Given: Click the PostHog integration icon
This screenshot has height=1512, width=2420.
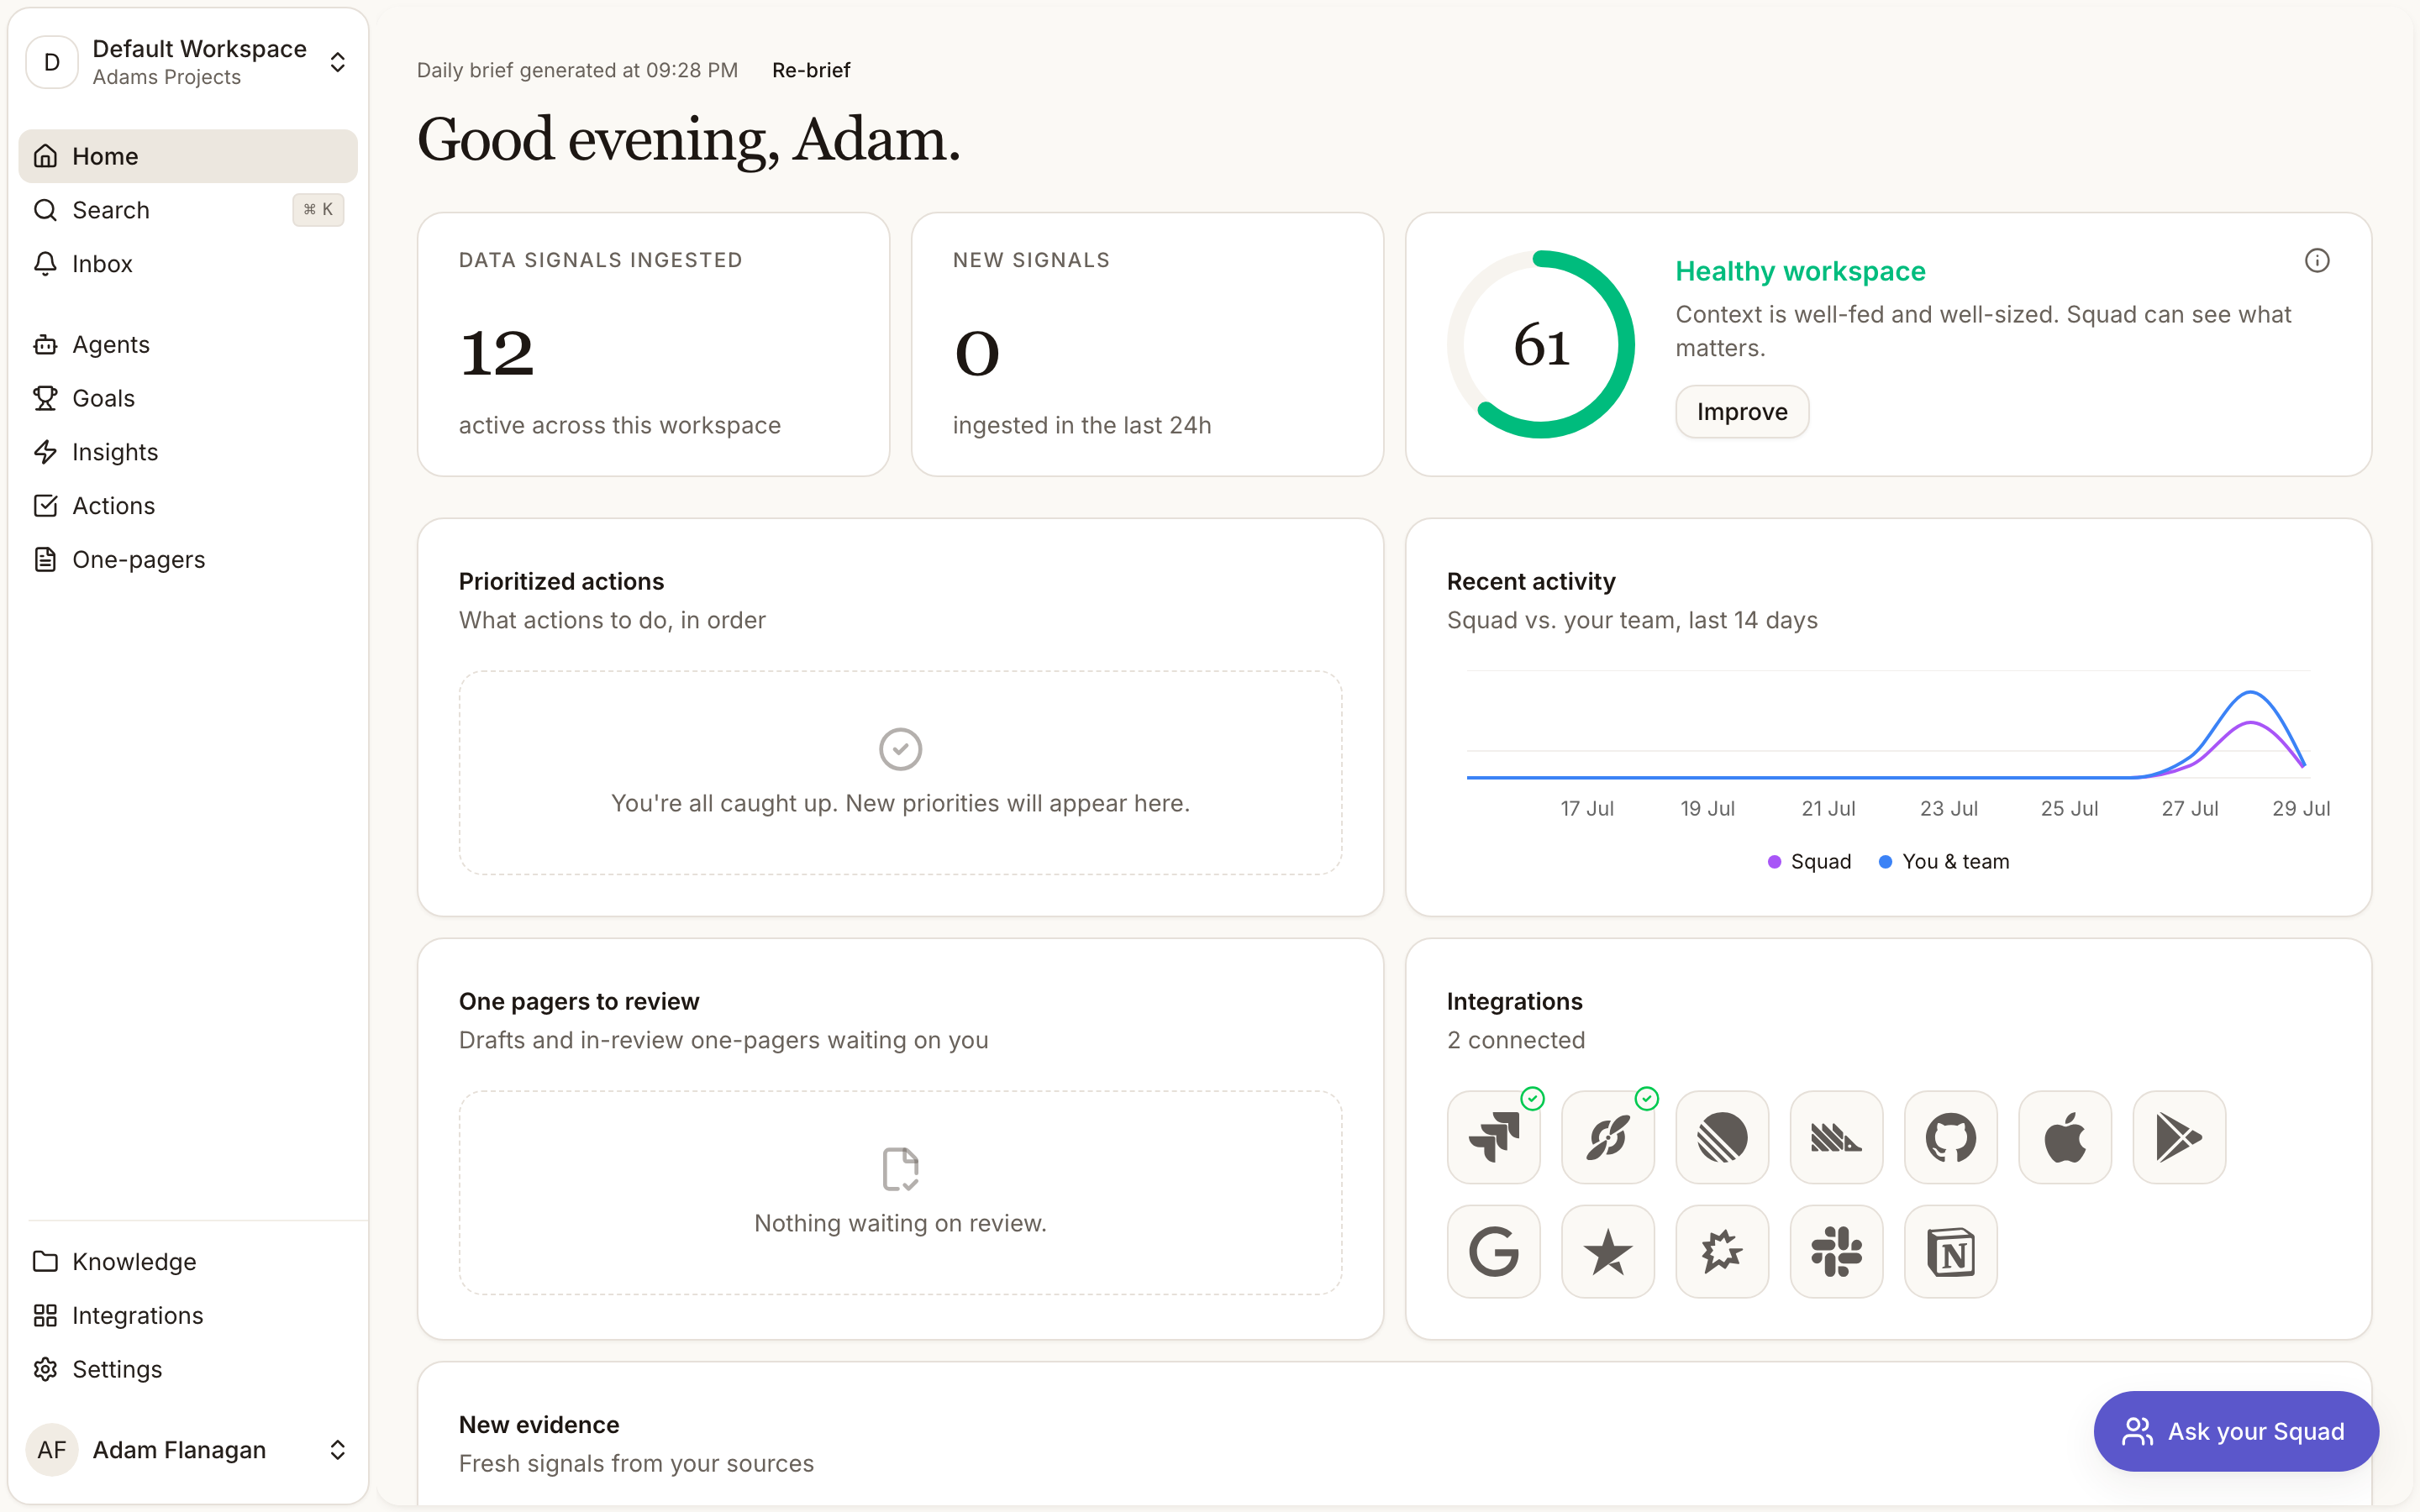Looking at the screenshot, I should click(x=1836, y=1137).
